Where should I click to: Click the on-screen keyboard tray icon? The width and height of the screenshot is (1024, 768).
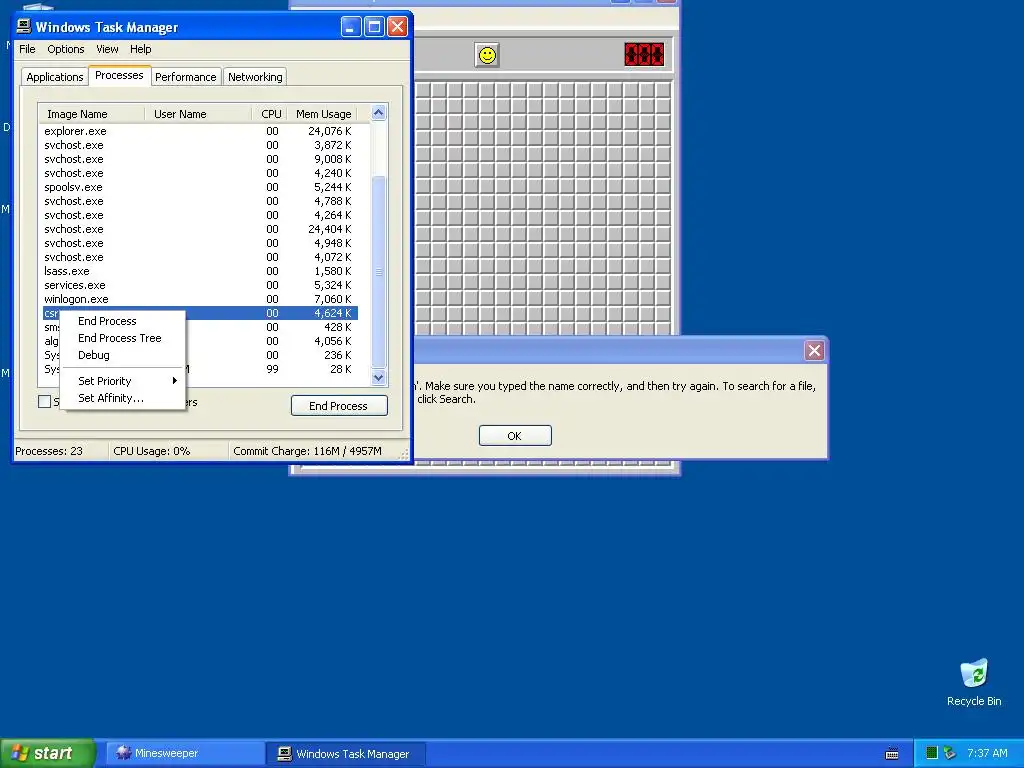891,754
